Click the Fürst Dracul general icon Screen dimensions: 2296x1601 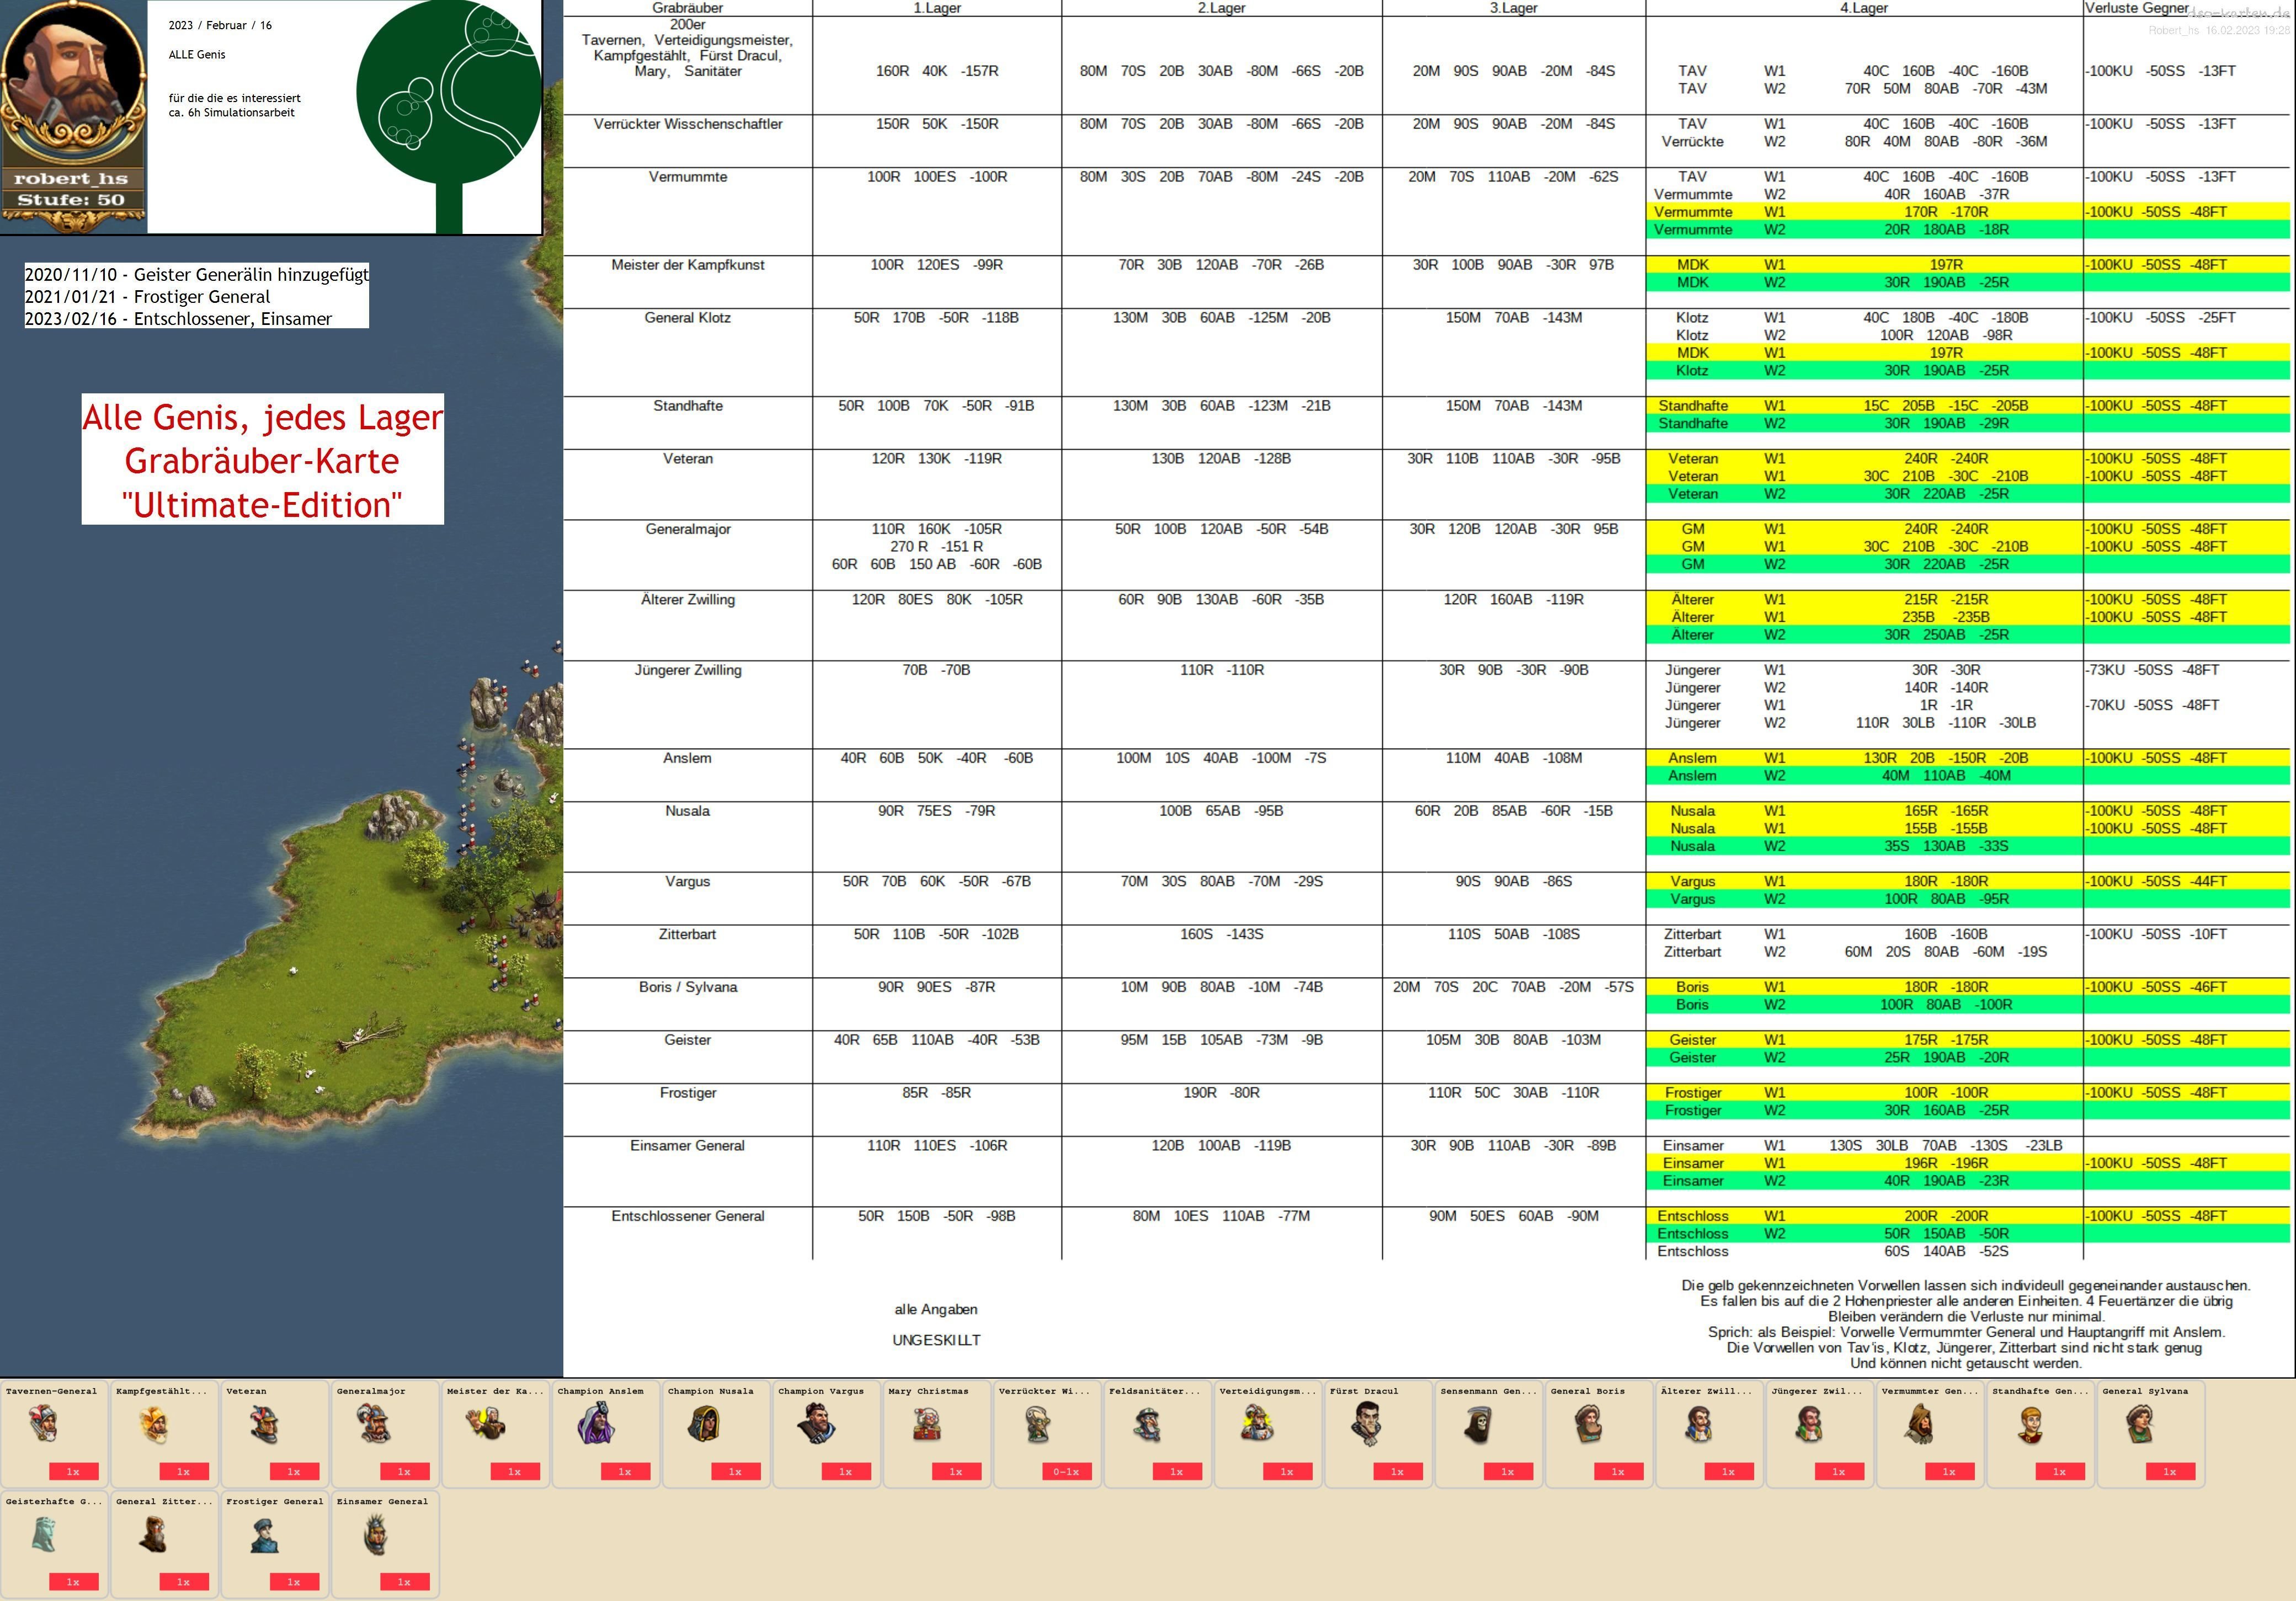pos(1367,1423)
